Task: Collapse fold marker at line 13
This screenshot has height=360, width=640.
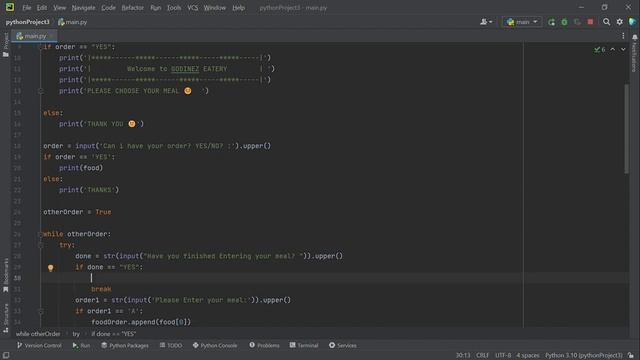Action: 40,91
